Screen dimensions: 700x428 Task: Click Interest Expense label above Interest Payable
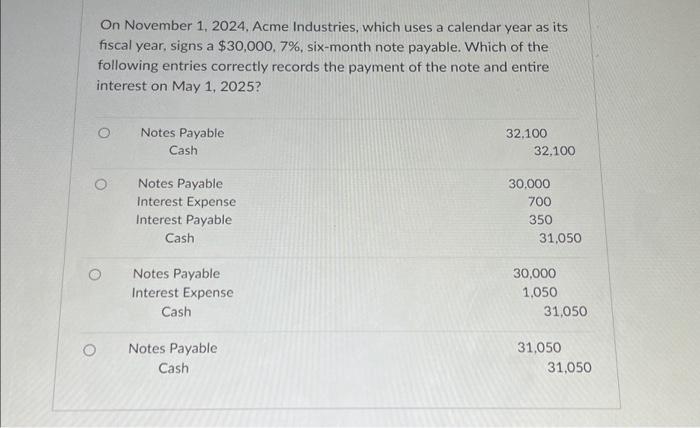pos(186,202)
